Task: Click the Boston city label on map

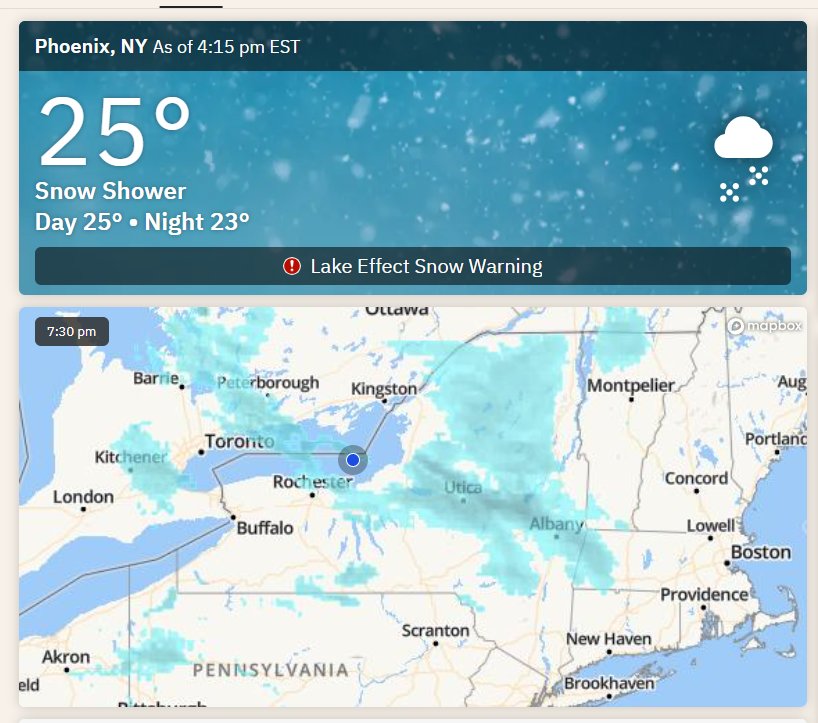Action: click(x=761, y=552)
